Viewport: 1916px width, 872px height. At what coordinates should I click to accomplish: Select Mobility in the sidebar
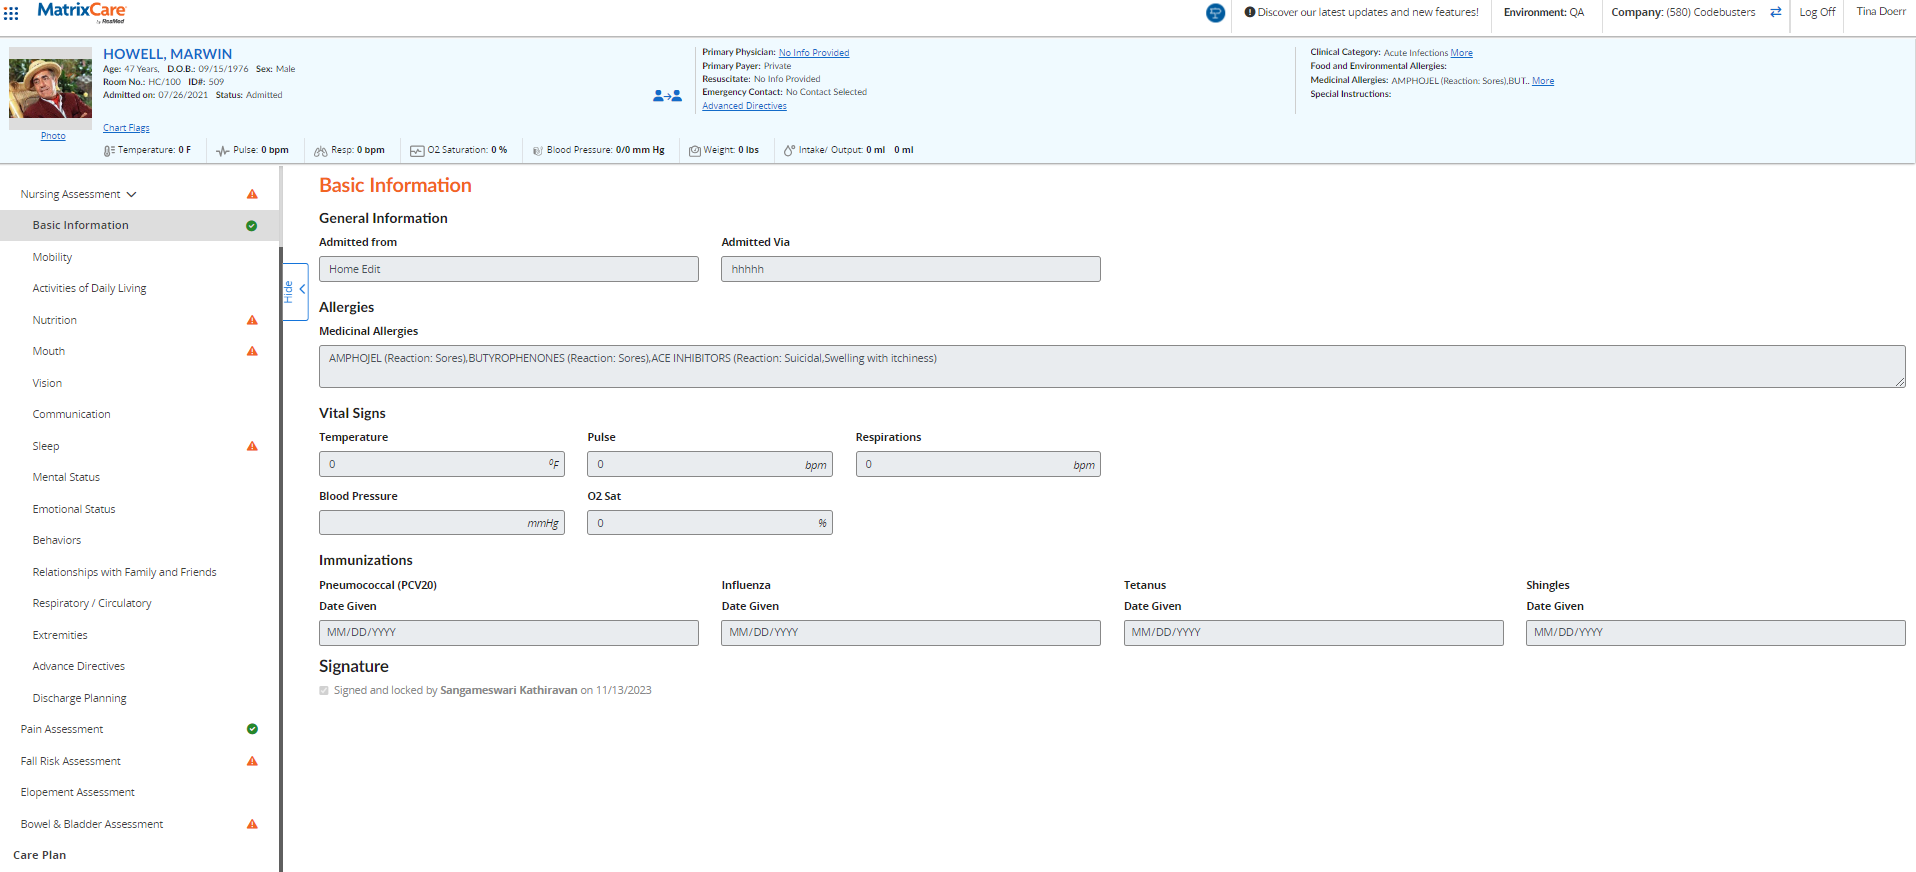(x=52, y=257)
